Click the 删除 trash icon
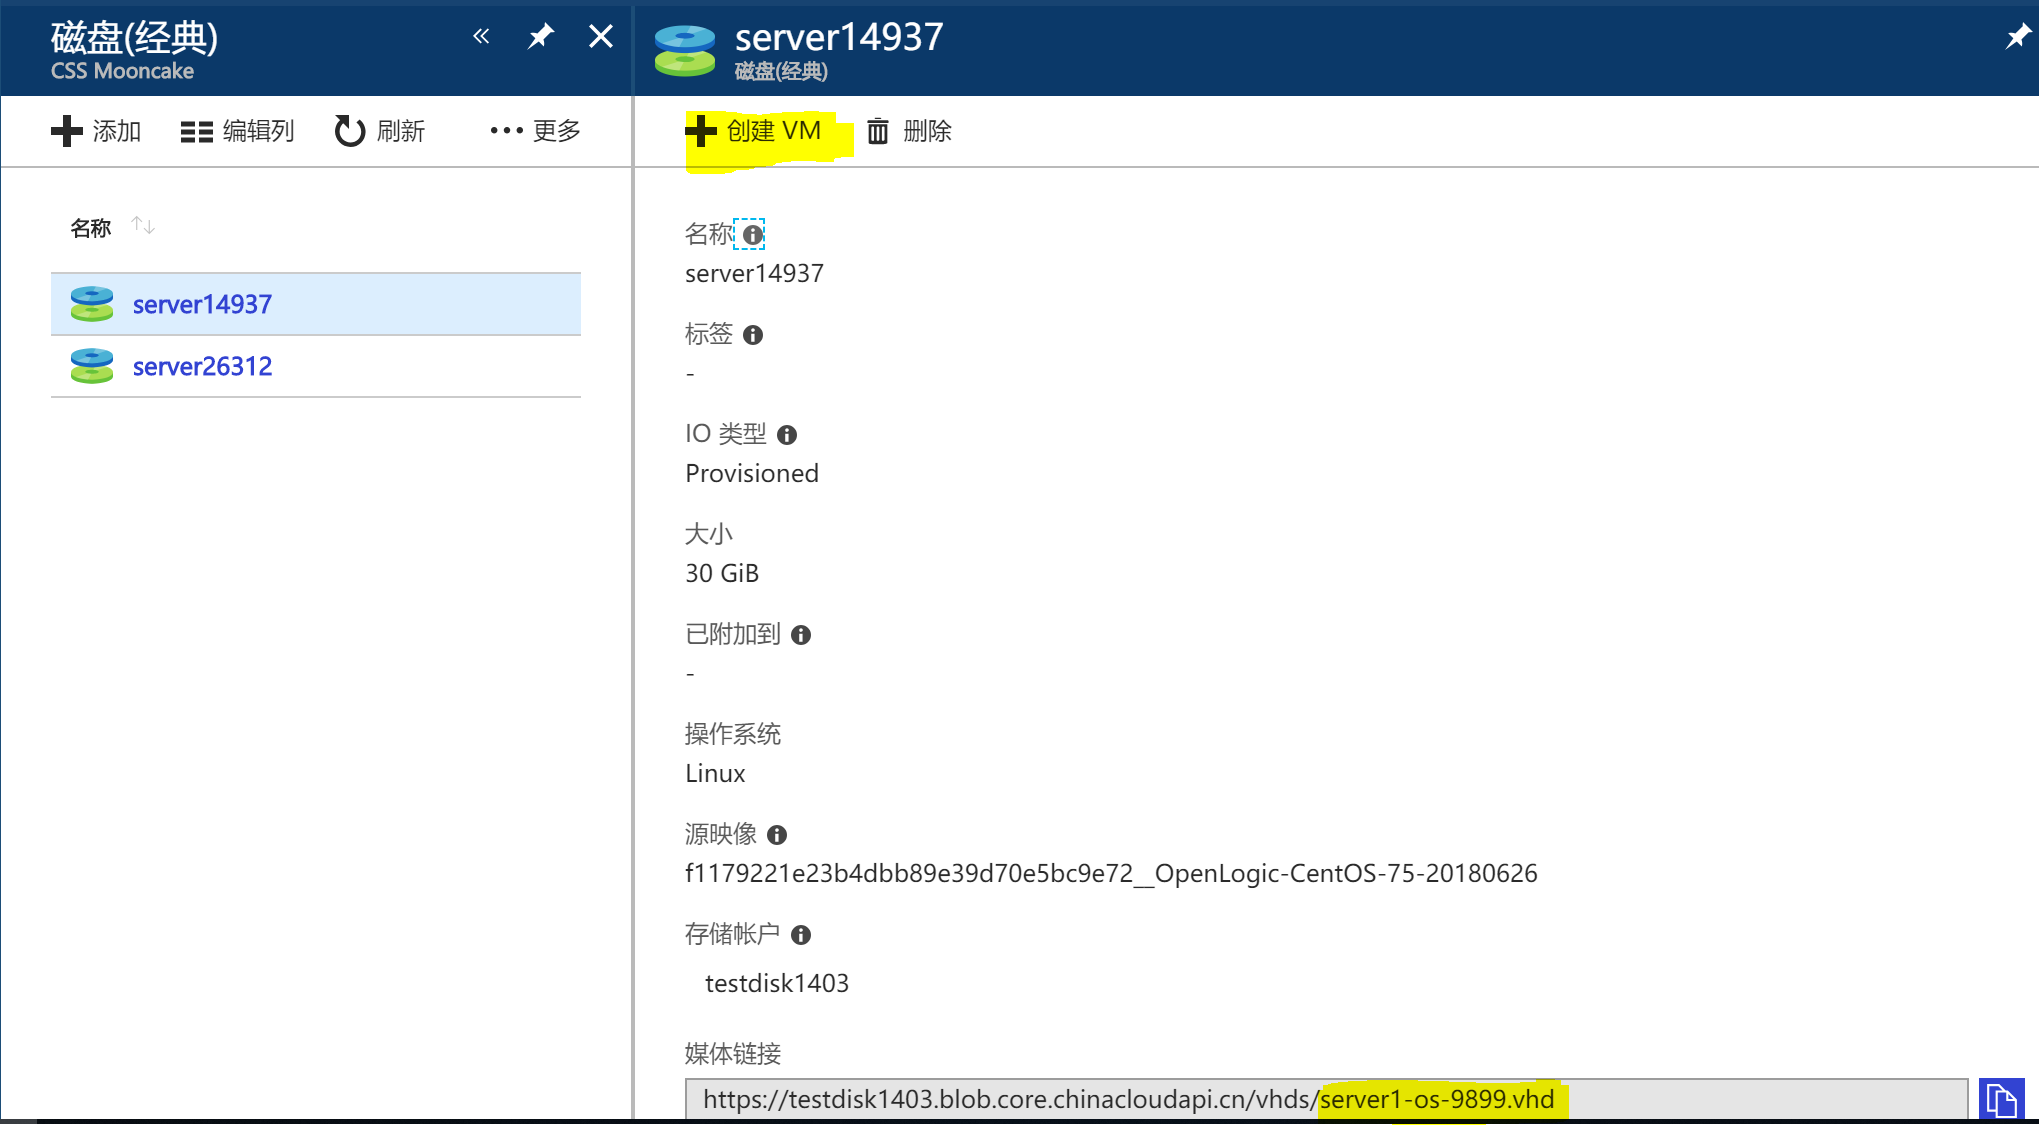Image resolution: width=2039 pixels, height=1125 pixels. tap(877, 131)
